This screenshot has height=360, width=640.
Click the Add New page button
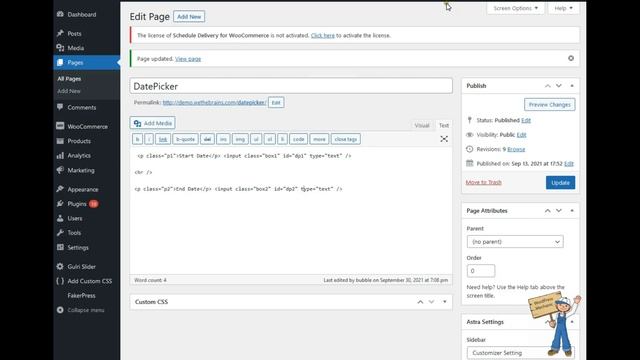tap(189, 17)
